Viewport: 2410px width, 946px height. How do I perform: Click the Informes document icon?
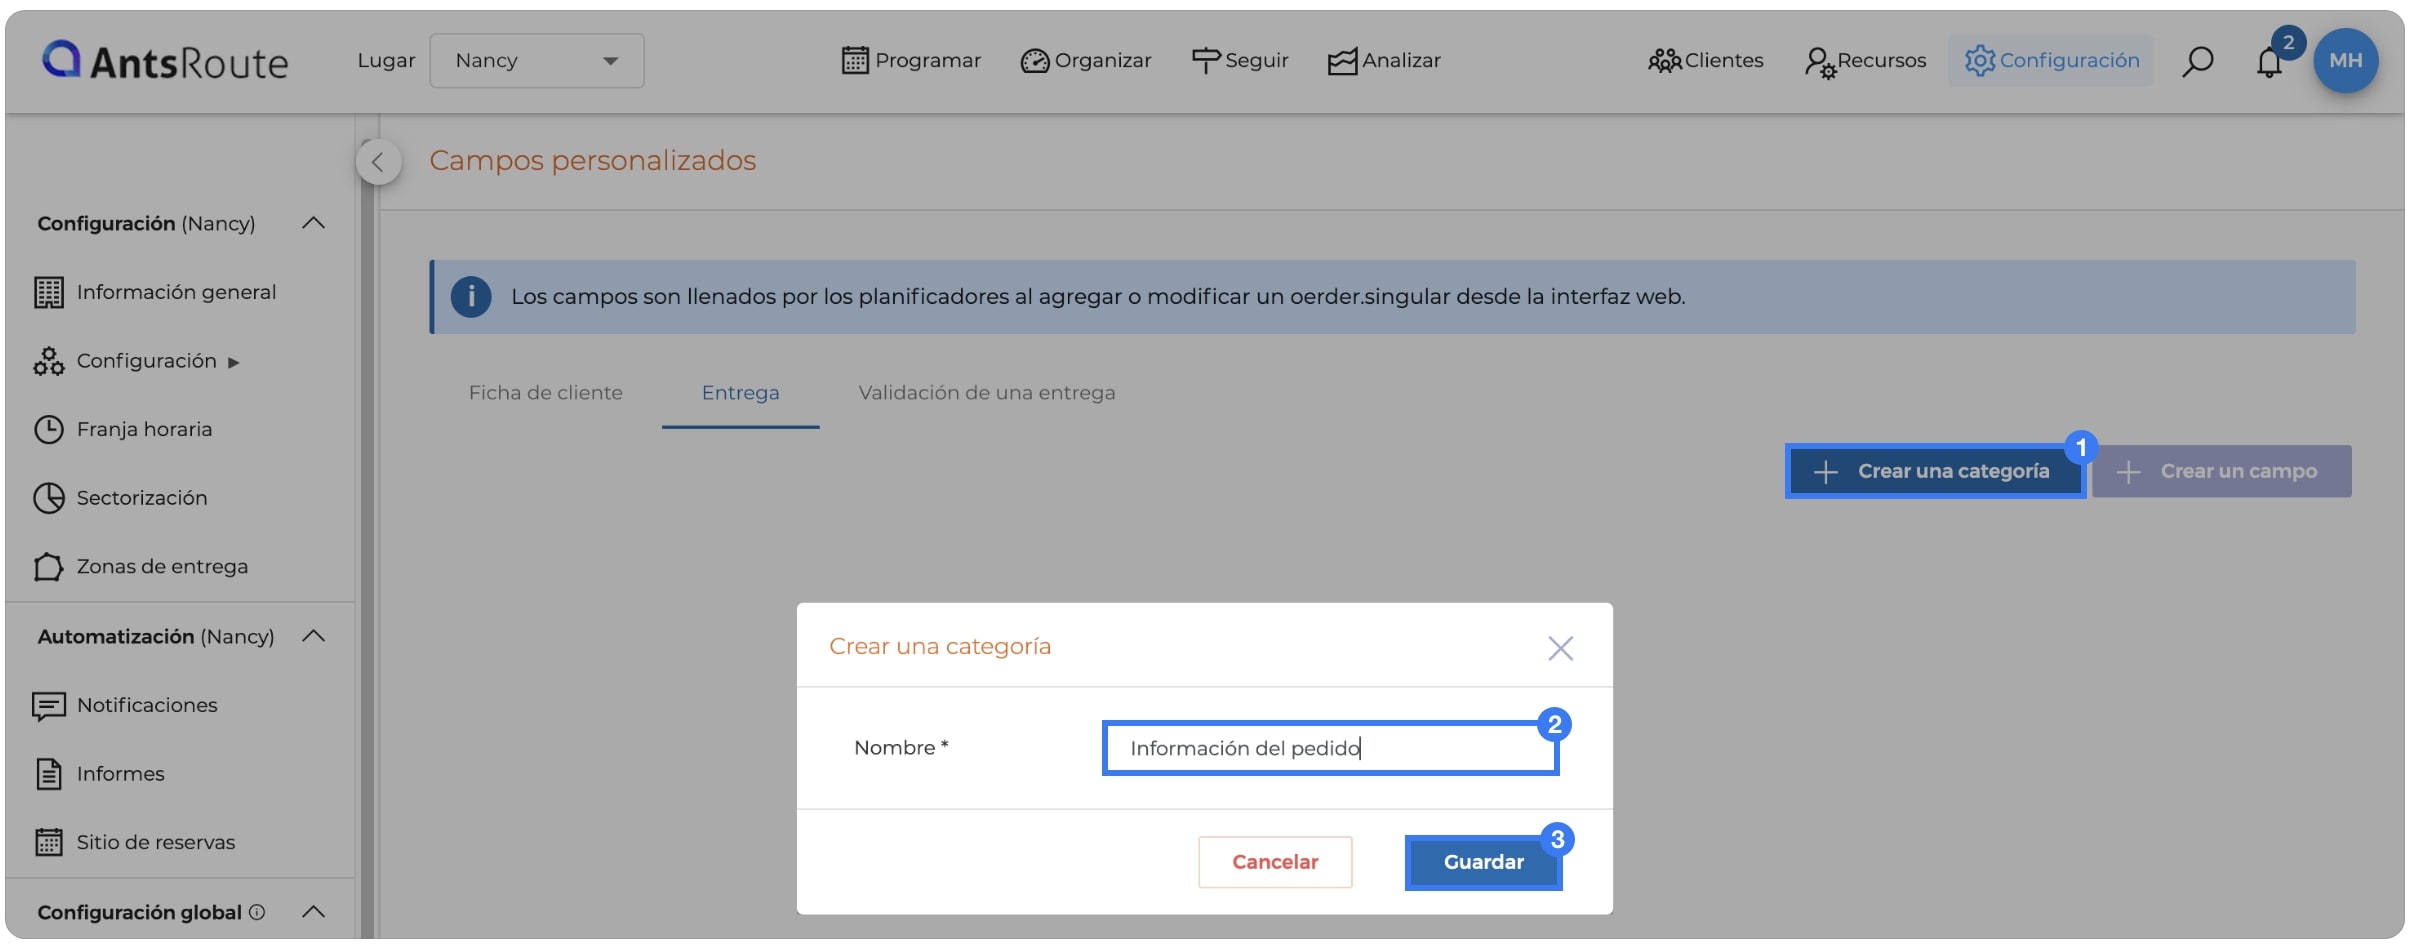[49, 774]
